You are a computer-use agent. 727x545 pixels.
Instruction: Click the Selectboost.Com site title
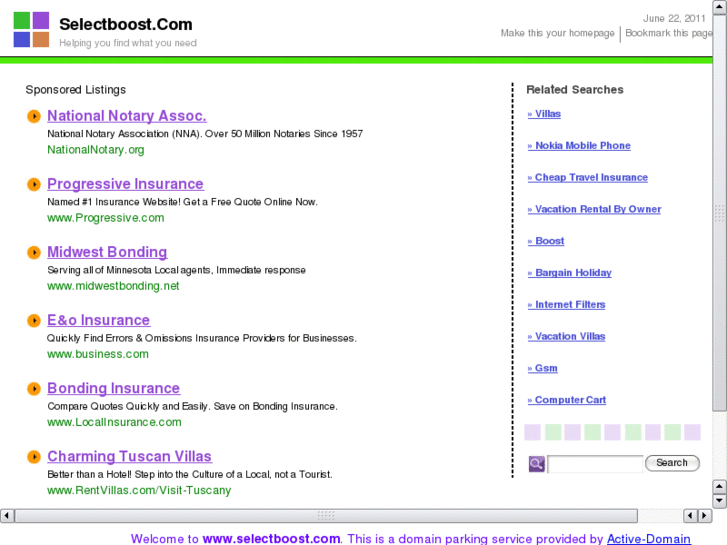(126, 24)
